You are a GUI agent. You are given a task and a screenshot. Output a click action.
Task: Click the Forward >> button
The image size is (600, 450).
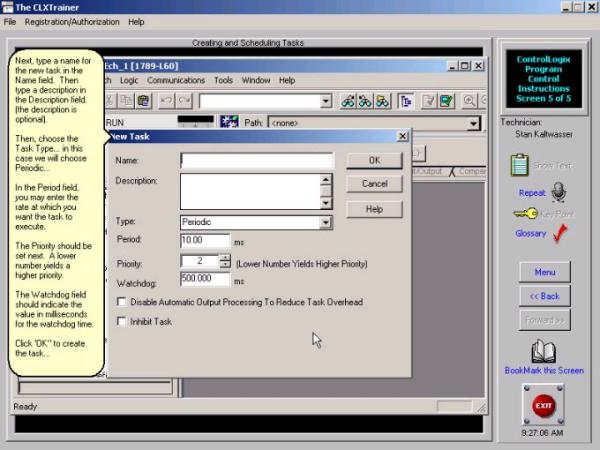tap(545, 320)
